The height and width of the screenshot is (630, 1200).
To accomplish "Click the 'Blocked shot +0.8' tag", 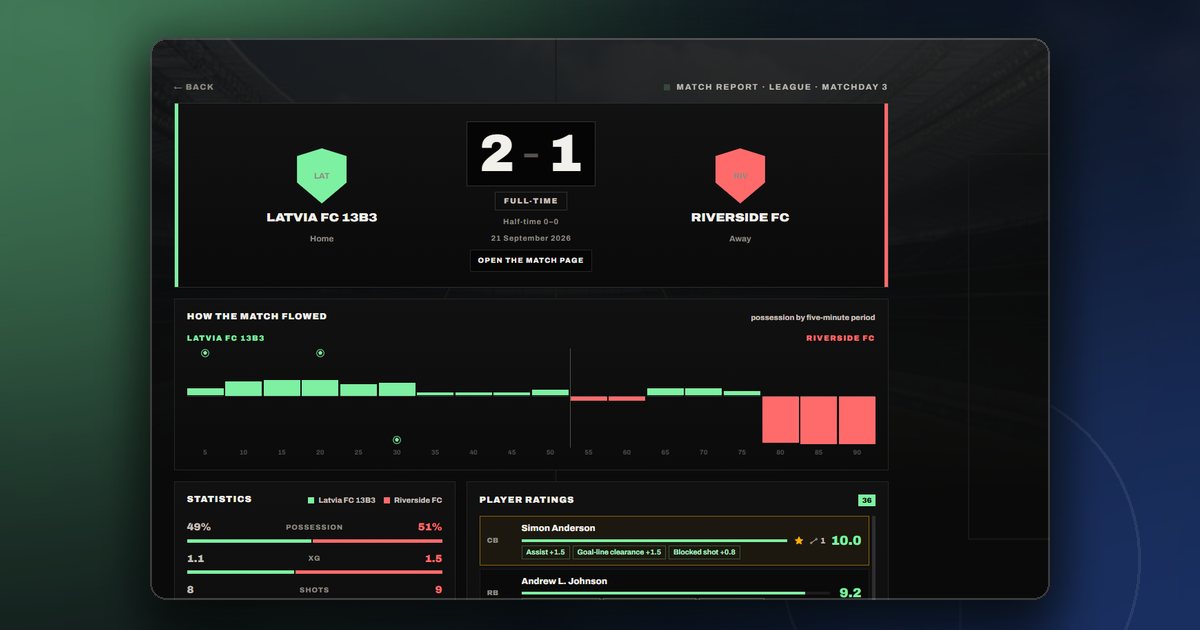I will [x=704, y=552].
